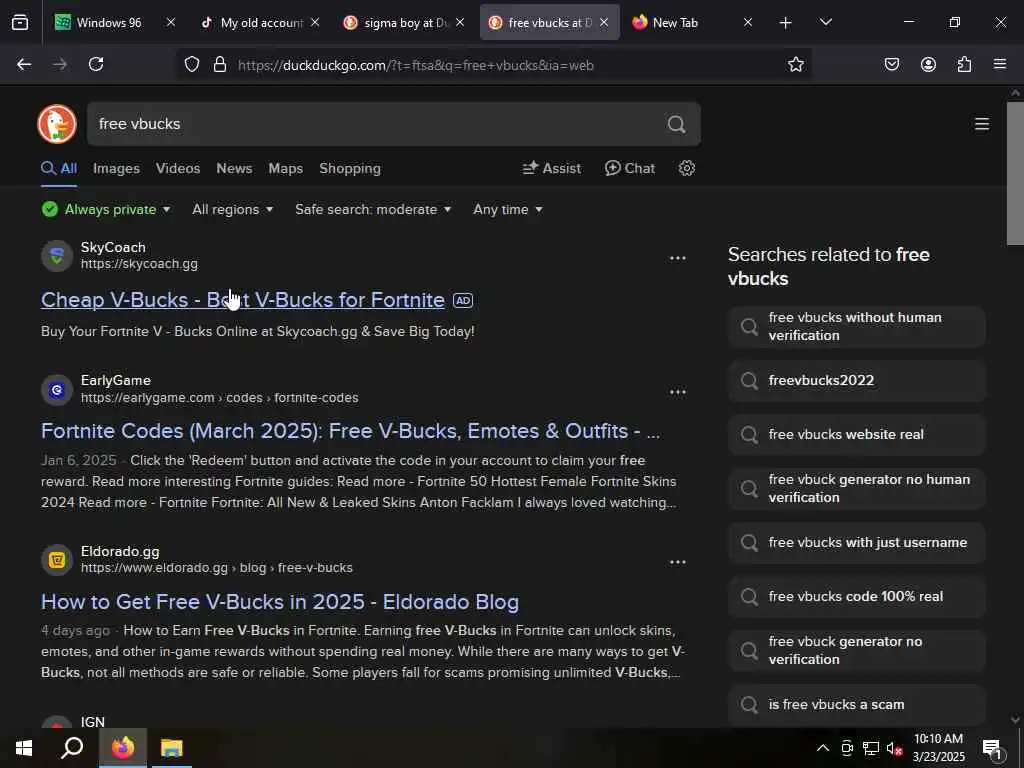
Task: Select the Images search tab
Action: [116, 168]
